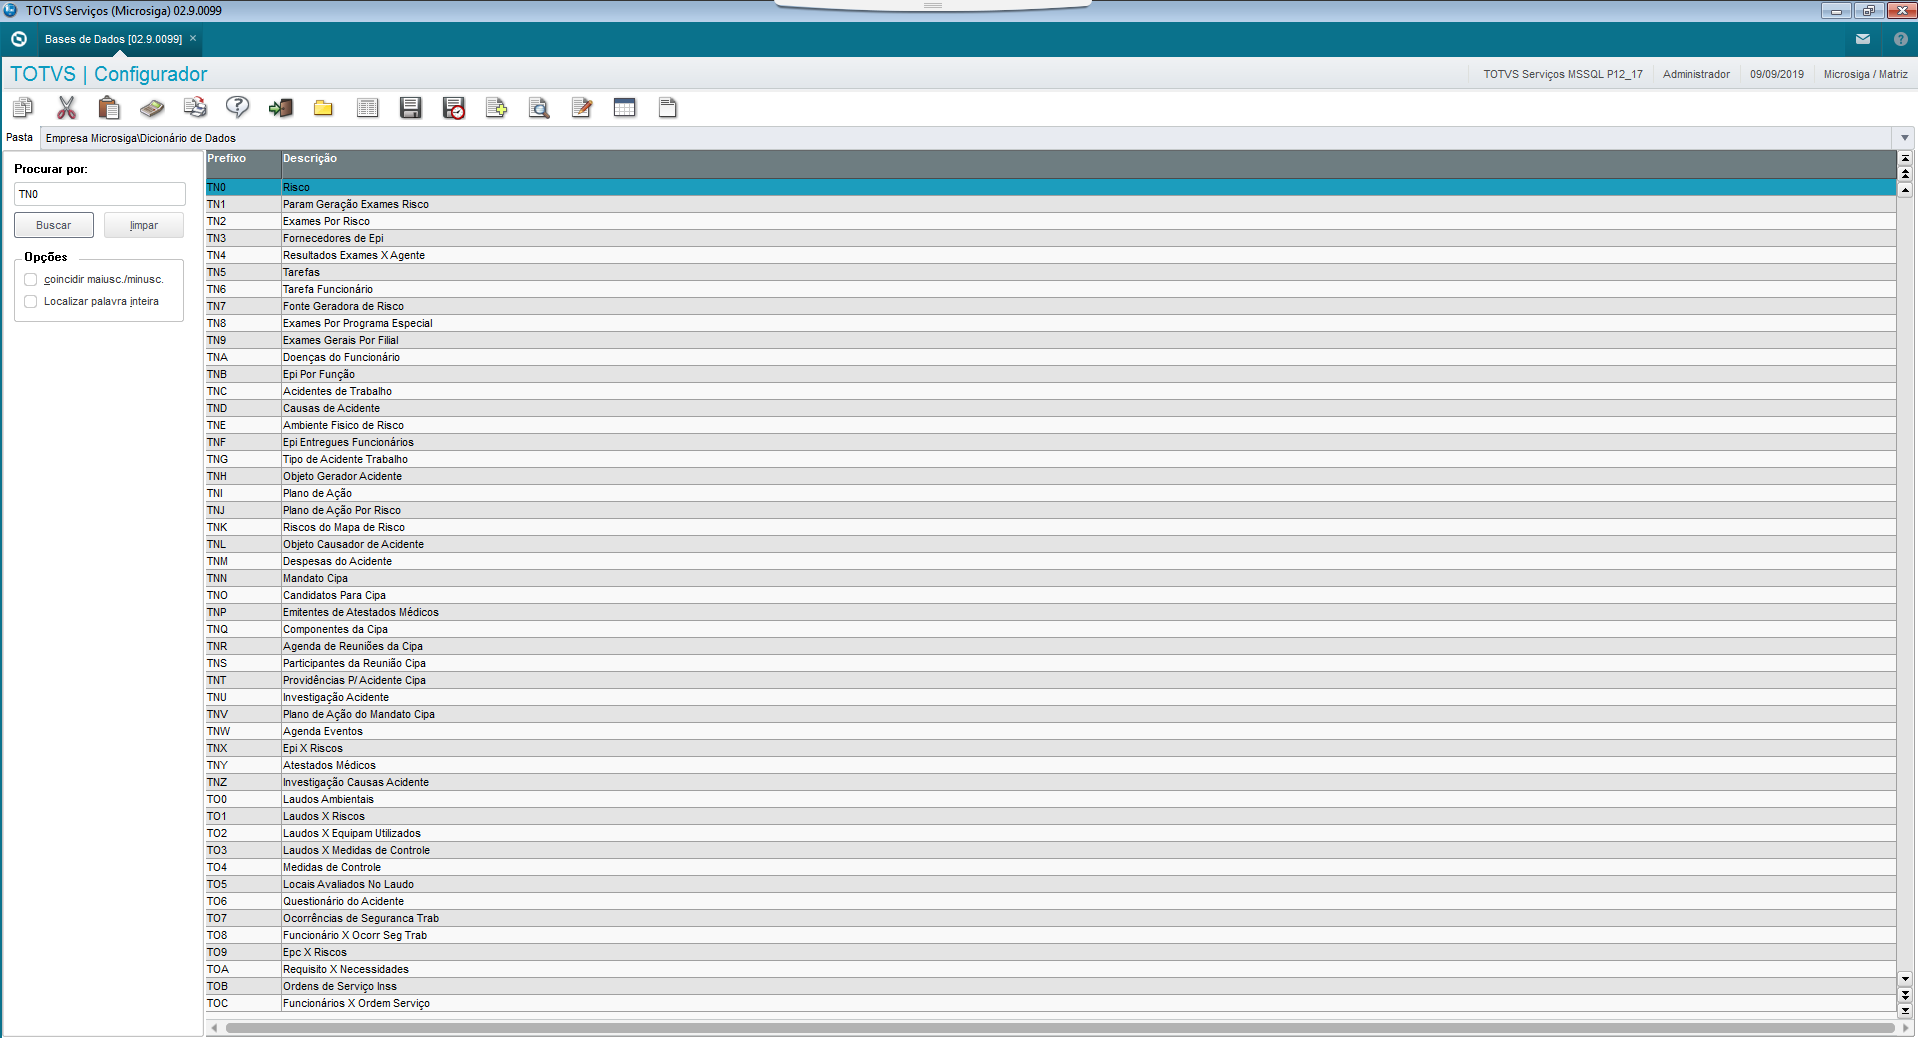Open the calculator toolbar icon
The image size is (1918, 1038).
pyautogui.click(x=152, y=108)
